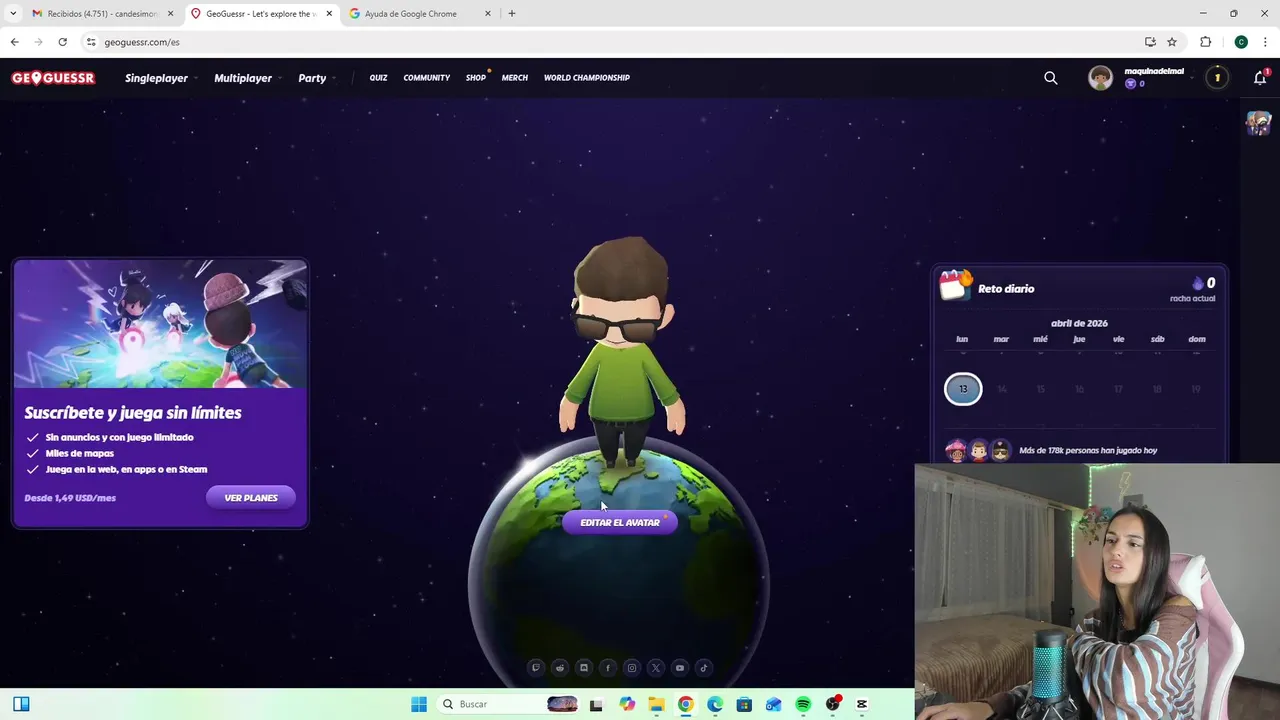The width and height of the screenshot is (1280, 720).
Task: Open the COMMUNITY nav item
Action: point(427,78)
